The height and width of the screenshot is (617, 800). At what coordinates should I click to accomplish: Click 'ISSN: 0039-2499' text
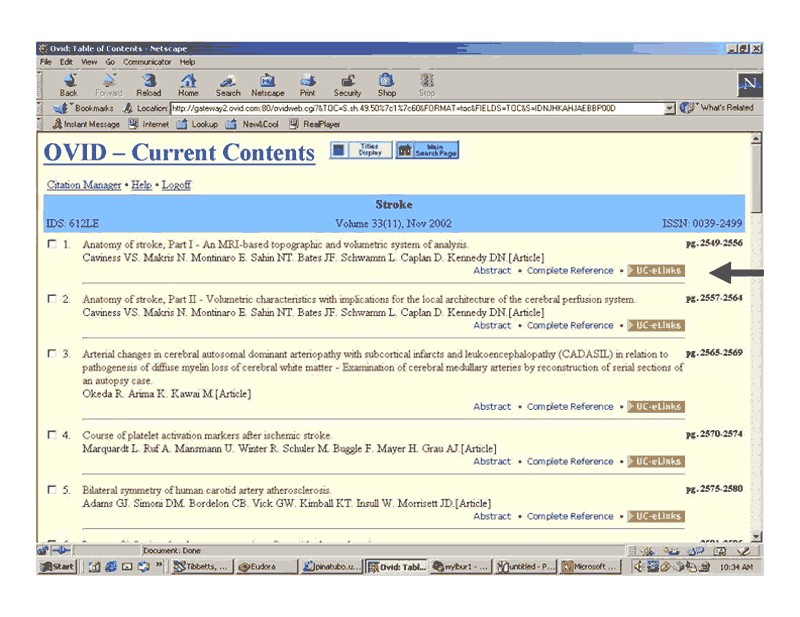point(702,224)
